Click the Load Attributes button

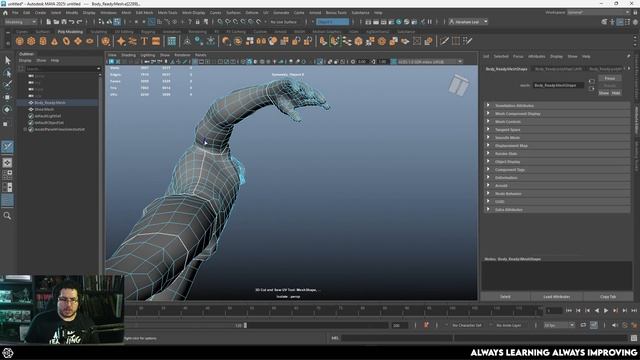(x=556, y=297)
